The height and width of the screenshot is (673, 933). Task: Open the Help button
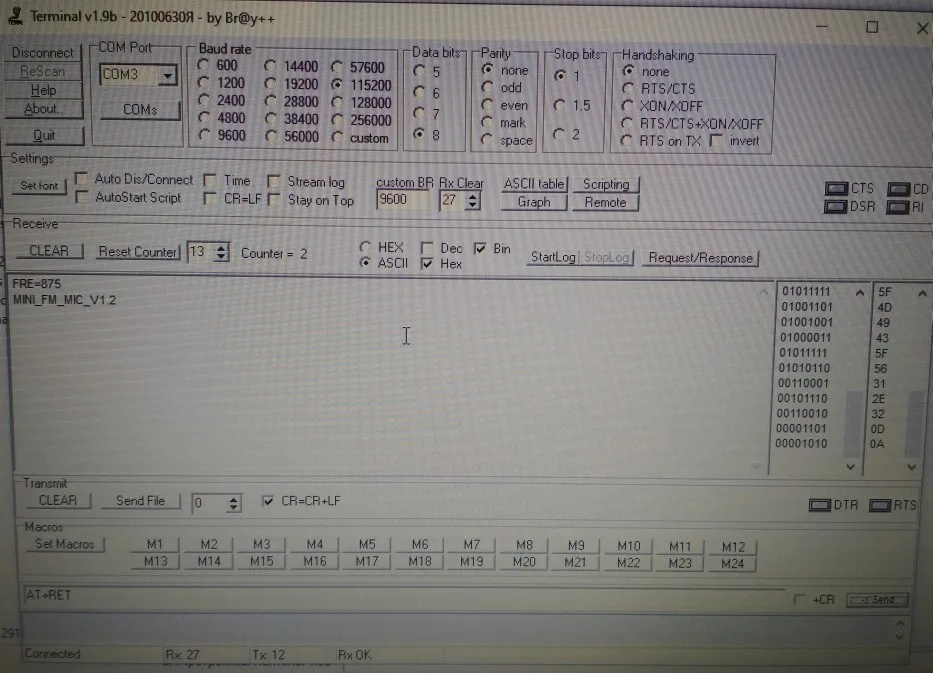click(x=43, y=90)
